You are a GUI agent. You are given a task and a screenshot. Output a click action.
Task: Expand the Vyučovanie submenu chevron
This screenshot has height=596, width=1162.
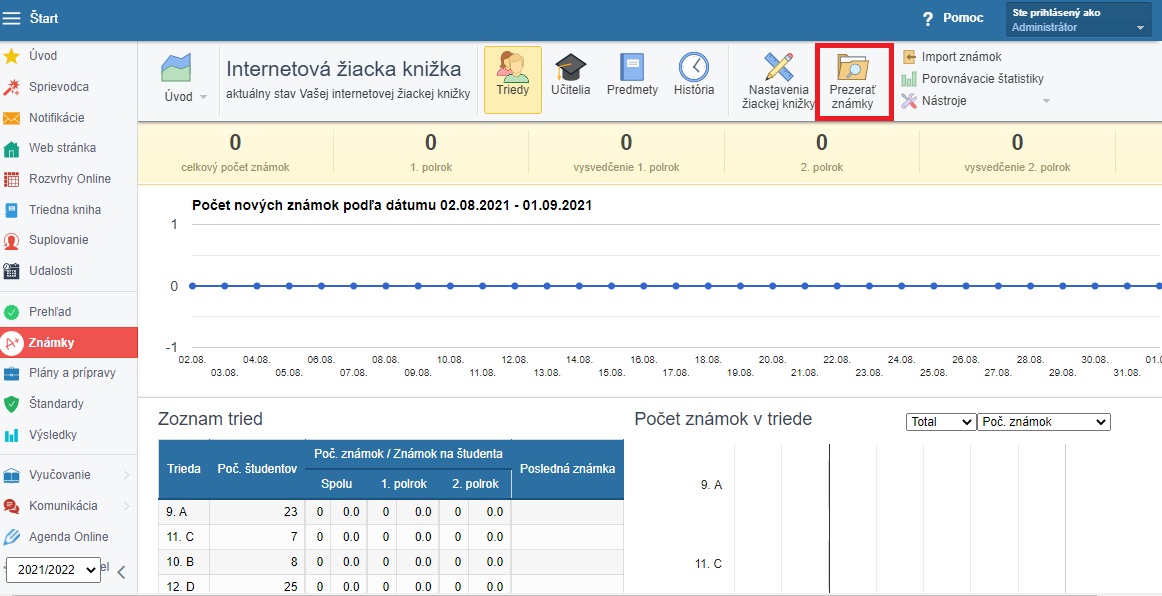point(127,475)
